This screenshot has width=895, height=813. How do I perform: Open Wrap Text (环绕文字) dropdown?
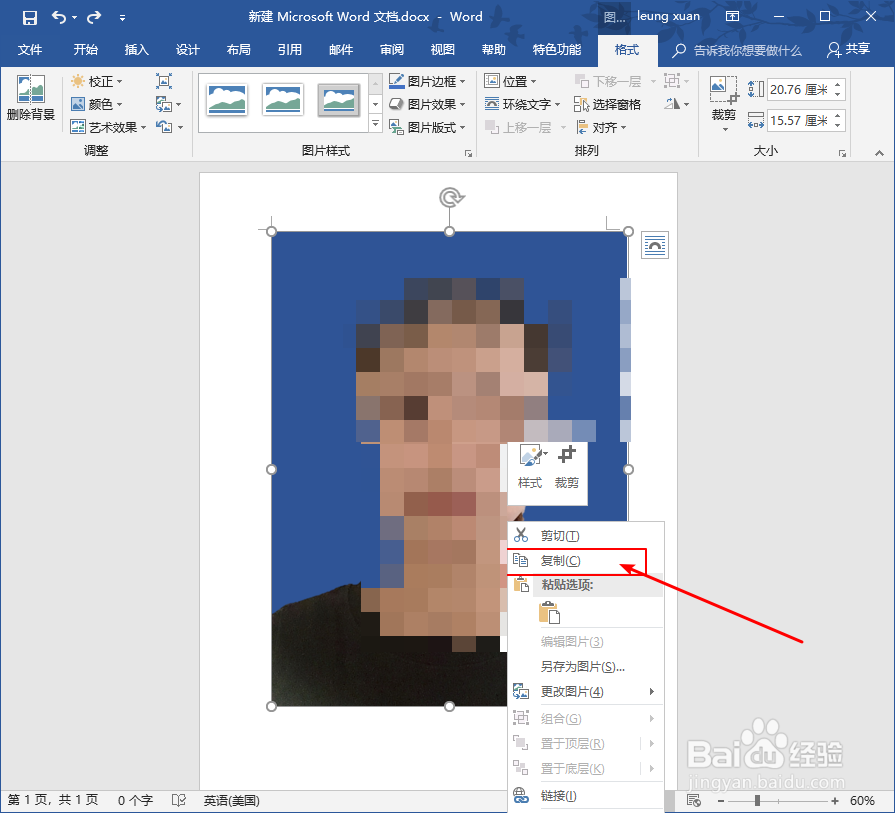pyautogui.click(x=522, y=104)
